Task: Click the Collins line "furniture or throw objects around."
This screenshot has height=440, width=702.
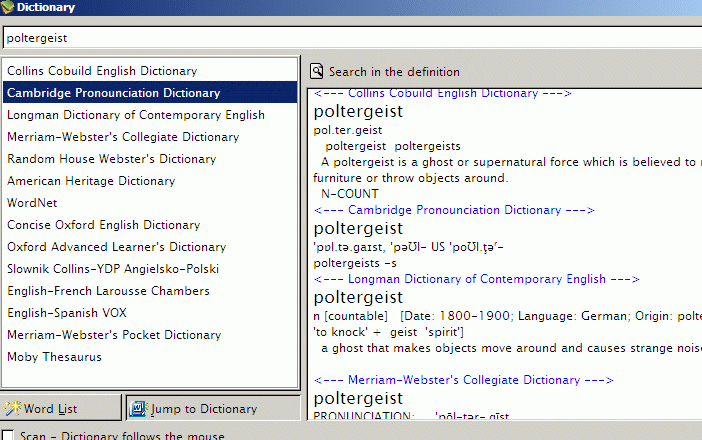Action: point(411,178)
